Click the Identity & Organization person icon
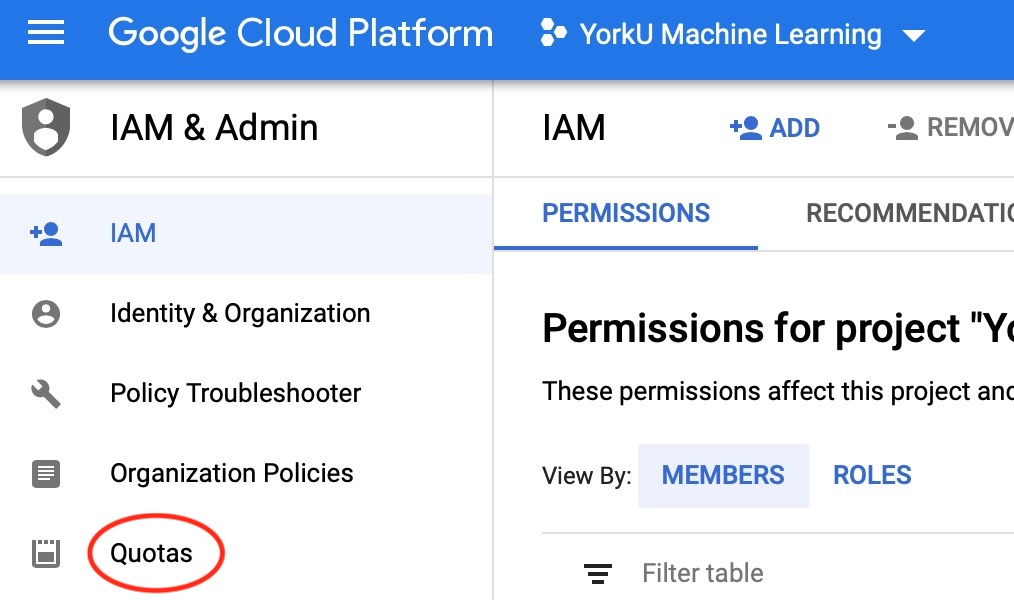Image resolution: width=1014 pixels, height=600 pixels. [46, 314]
